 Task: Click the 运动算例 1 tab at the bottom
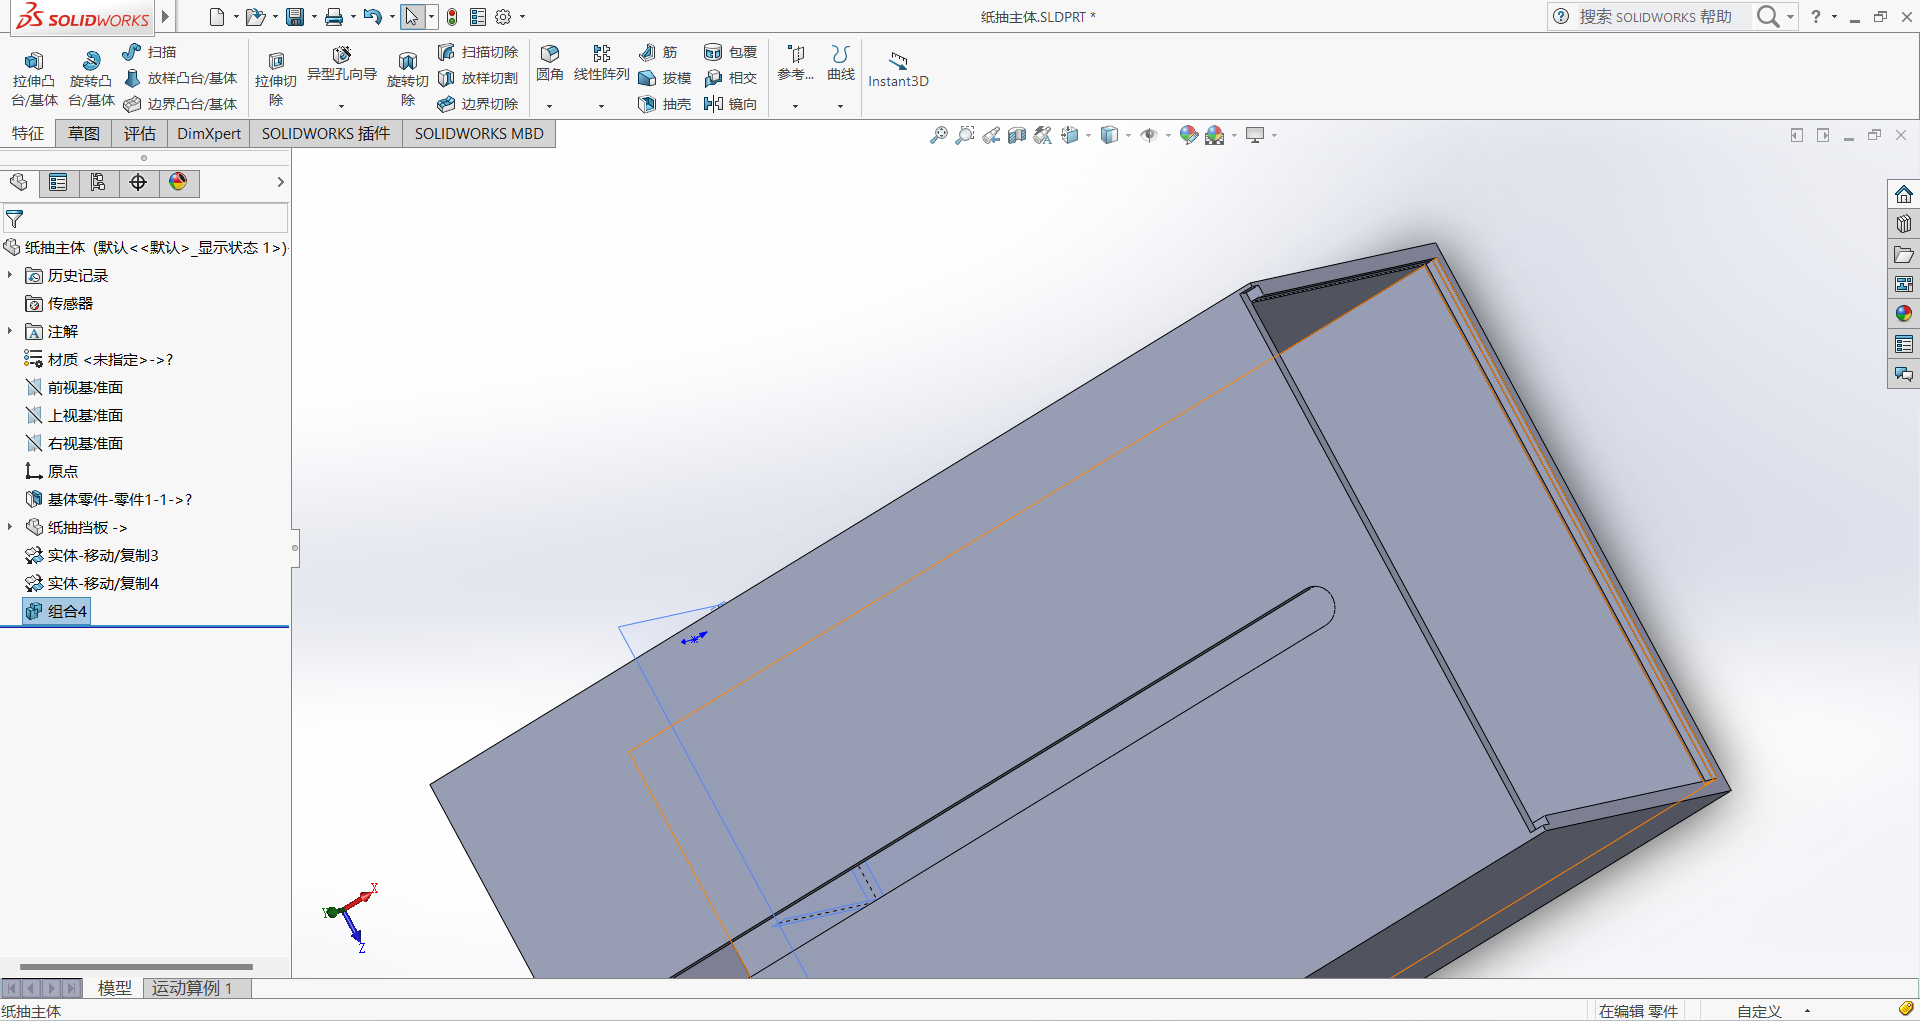[x=192, y=988]
